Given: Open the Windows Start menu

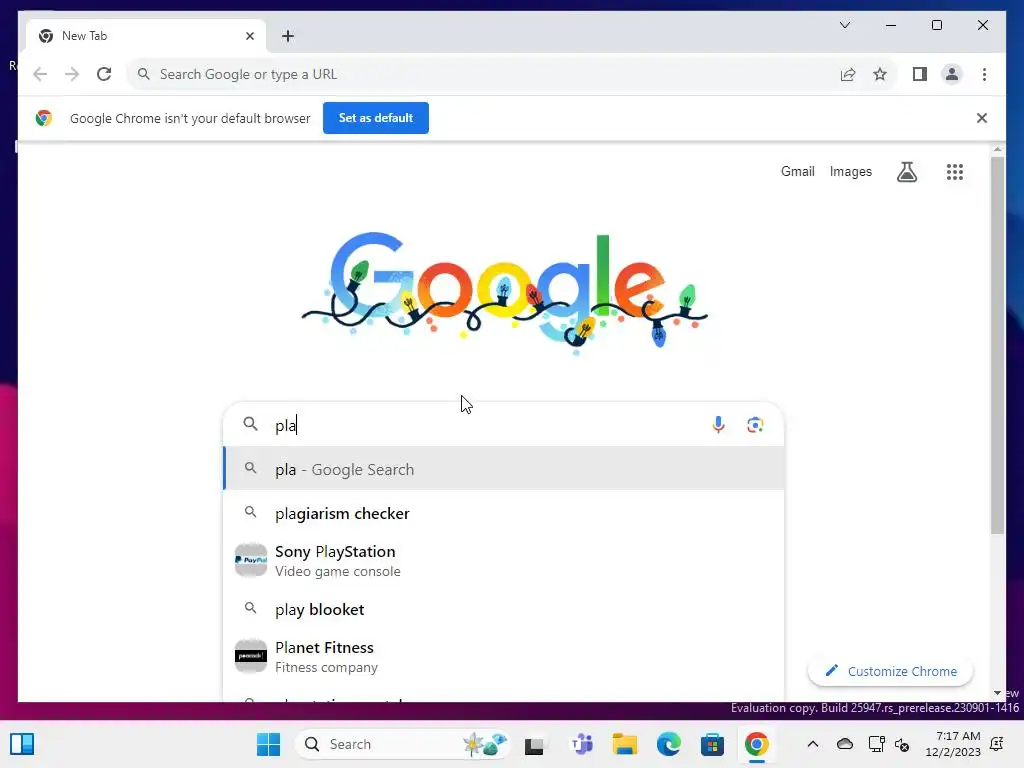Looking at the screenshot, I should [x=268, y=744].
